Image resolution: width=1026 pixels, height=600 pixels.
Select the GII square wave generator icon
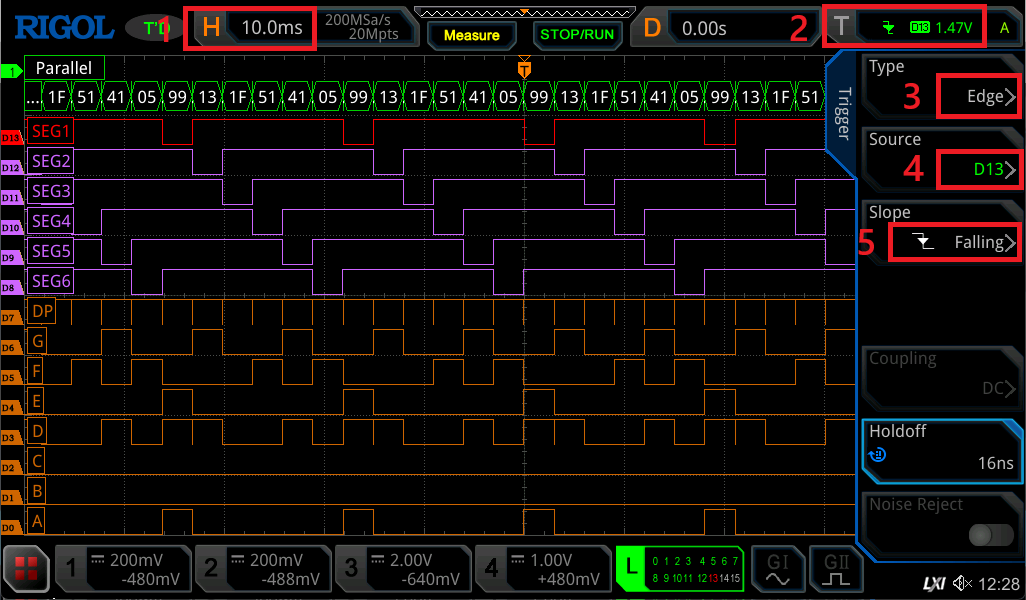834,570
